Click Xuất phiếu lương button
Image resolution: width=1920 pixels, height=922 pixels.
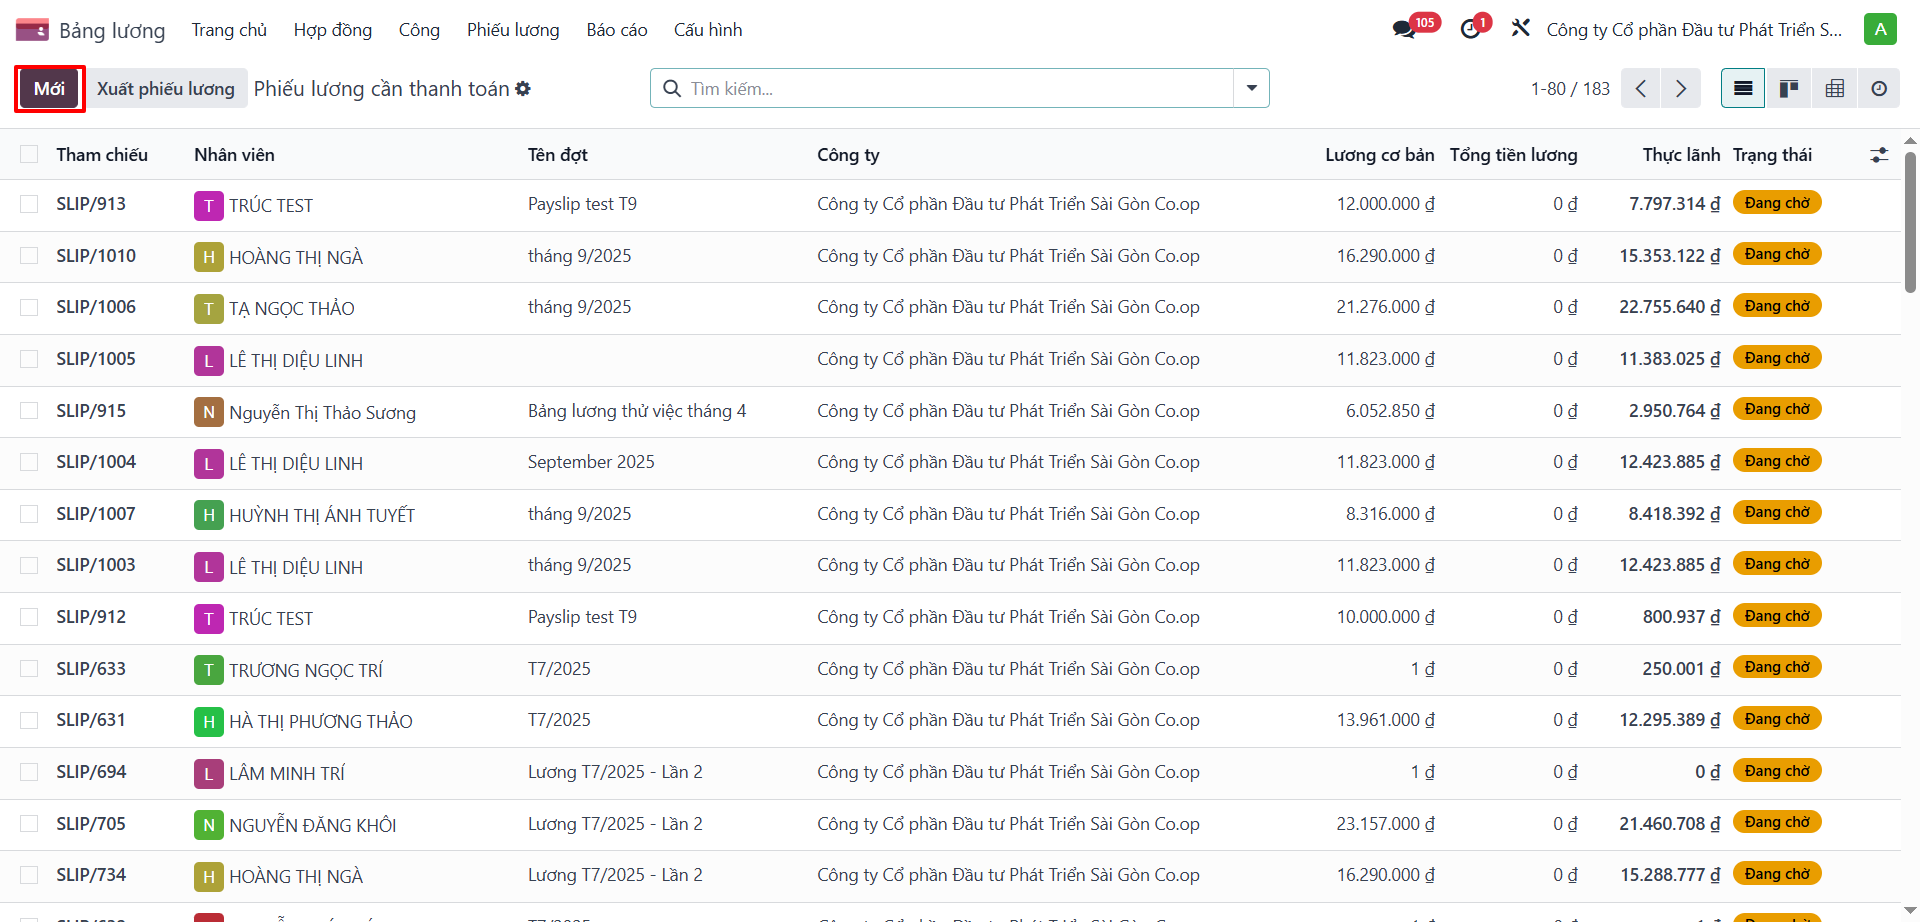click(166, 89)
